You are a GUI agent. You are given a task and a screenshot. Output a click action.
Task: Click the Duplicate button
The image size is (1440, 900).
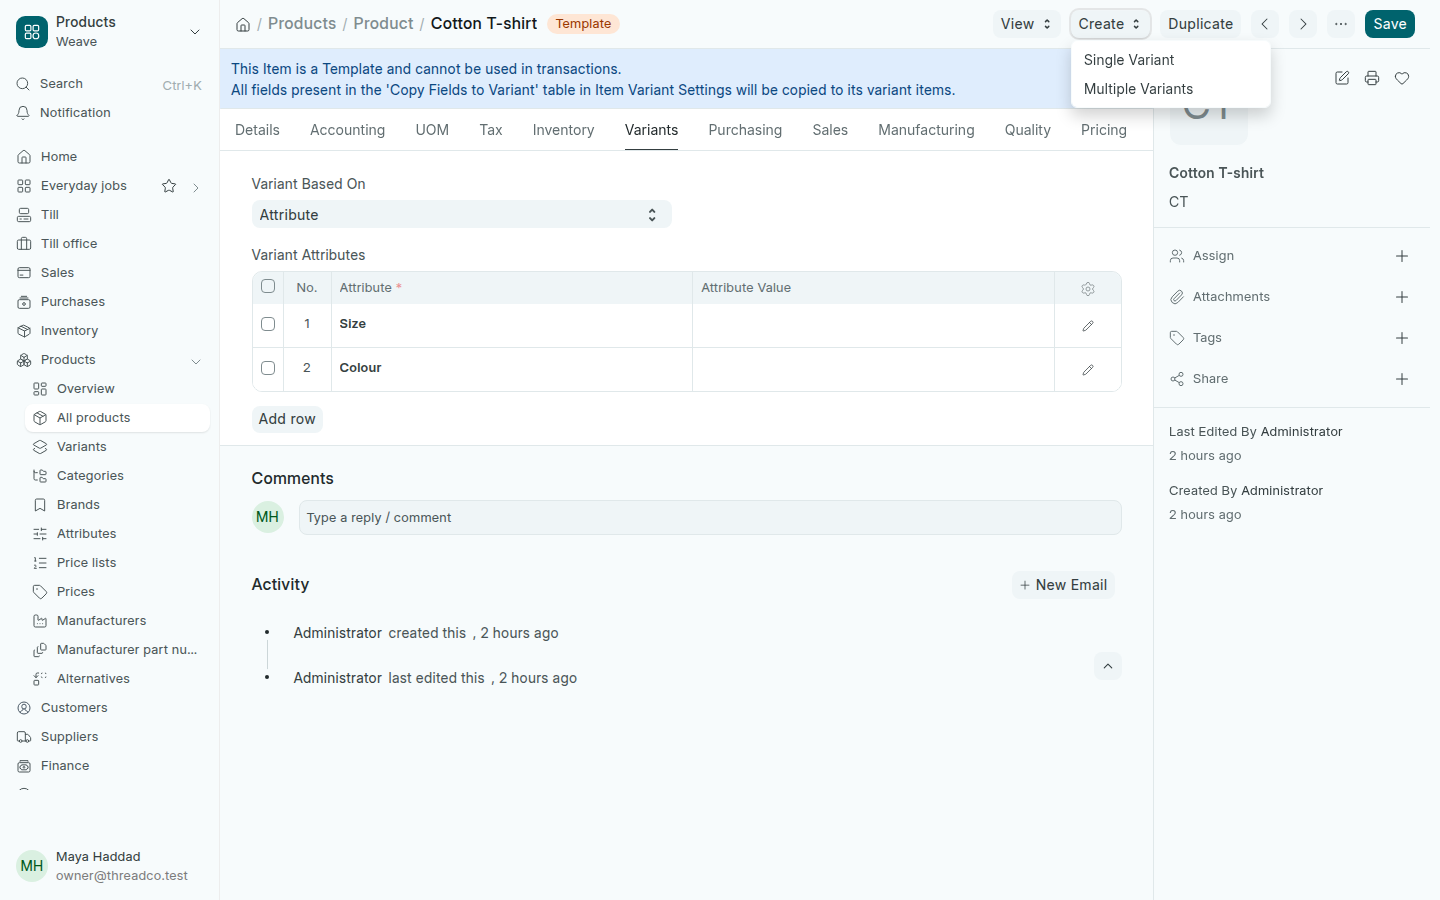click(1200, 24)
